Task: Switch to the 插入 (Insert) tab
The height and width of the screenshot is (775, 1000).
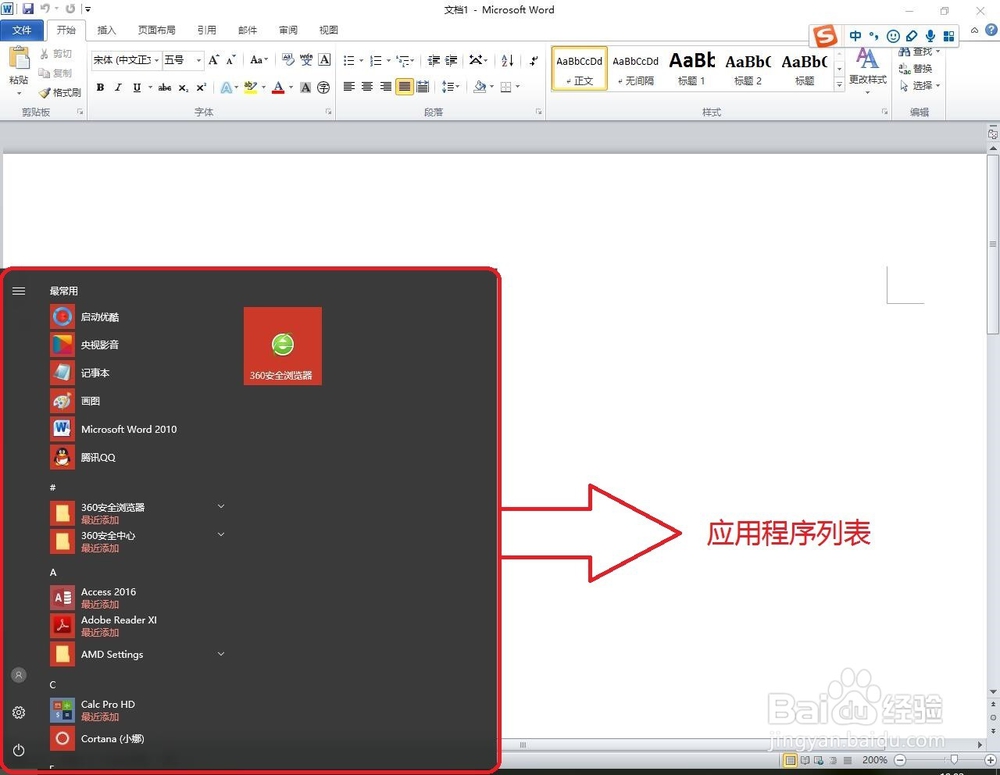Action: pos(107,30)
